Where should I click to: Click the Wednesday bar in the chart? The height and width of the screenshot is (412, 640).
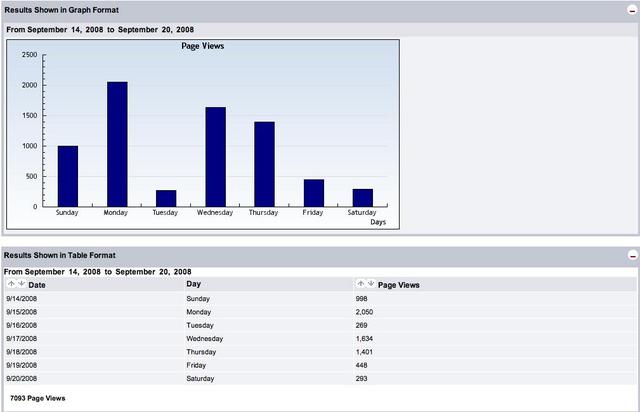(216, 157)
